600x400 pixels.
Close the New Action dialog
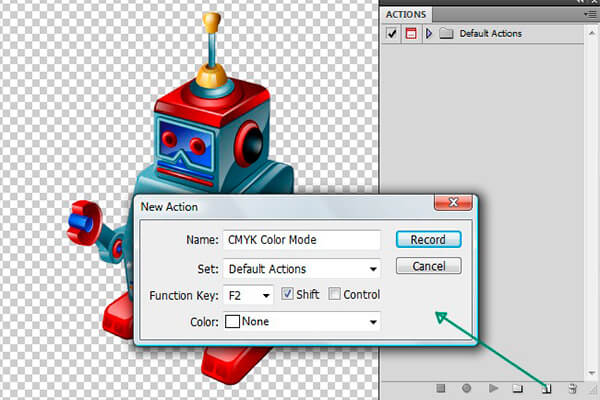(453, 202)
